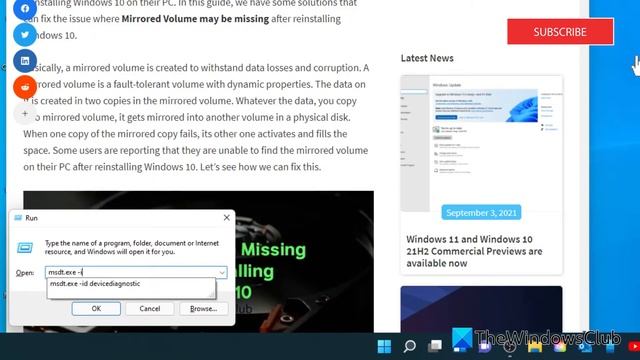Open Windows 11 Commercial Previews article link

coord(474,251)
